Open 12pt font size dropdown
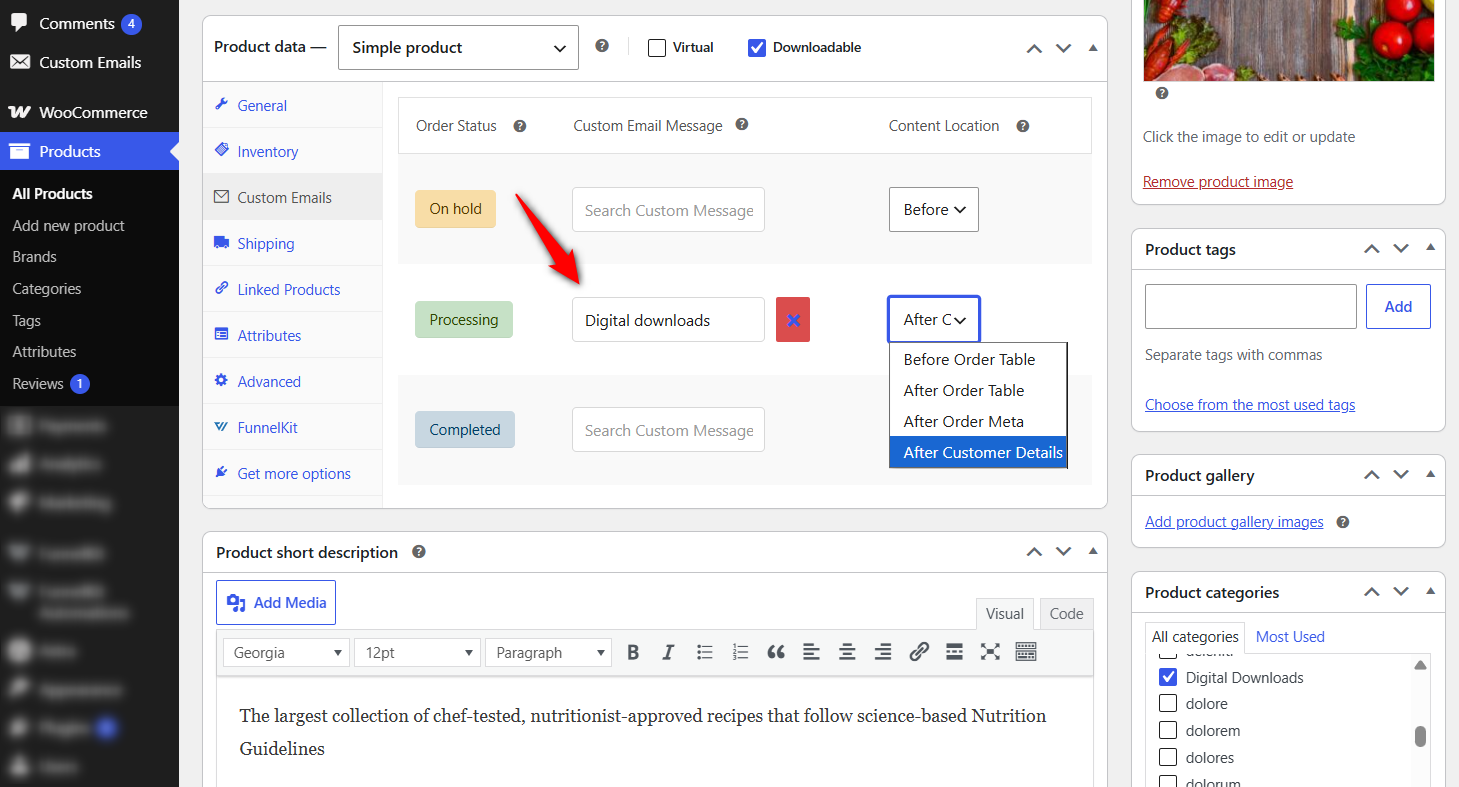The width and height of the screenshot is (1459, 787). point(417,653)
